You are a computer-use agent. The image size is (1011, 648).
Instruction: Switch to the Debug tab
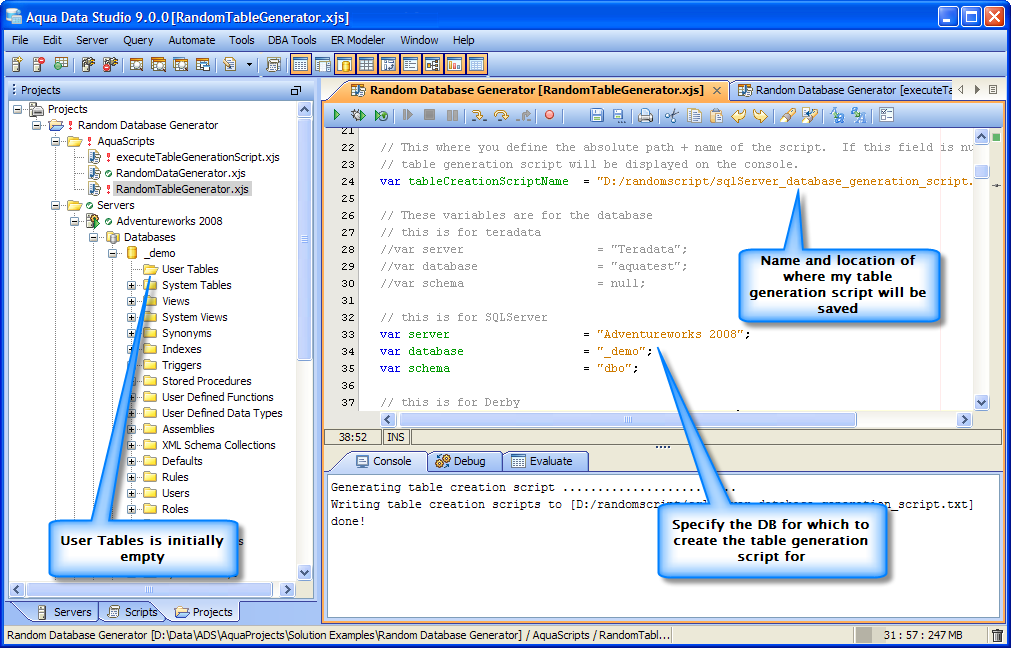[x=462, y=461]
